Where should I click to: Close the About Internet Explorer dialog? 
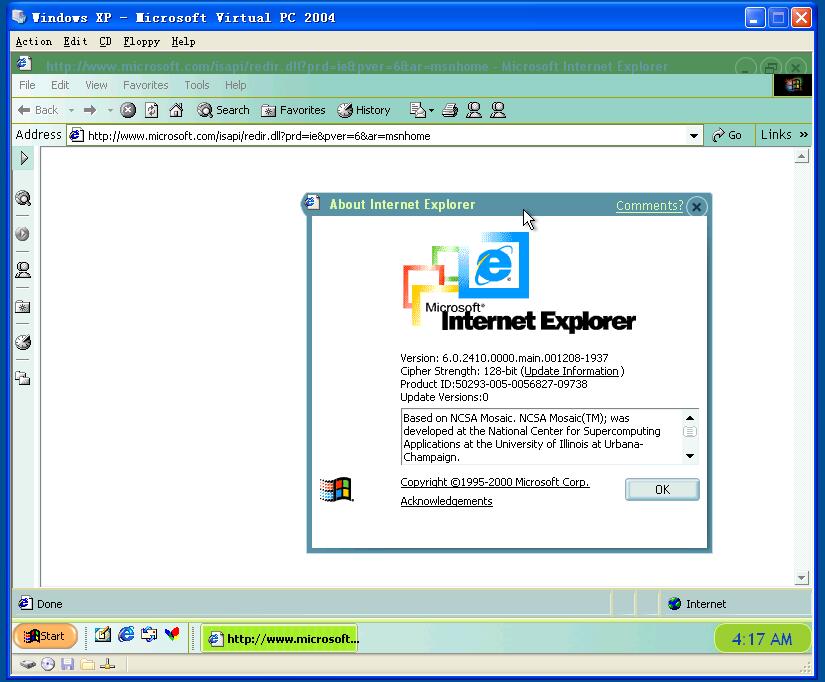pyautogui.click(x=697, y=207)
